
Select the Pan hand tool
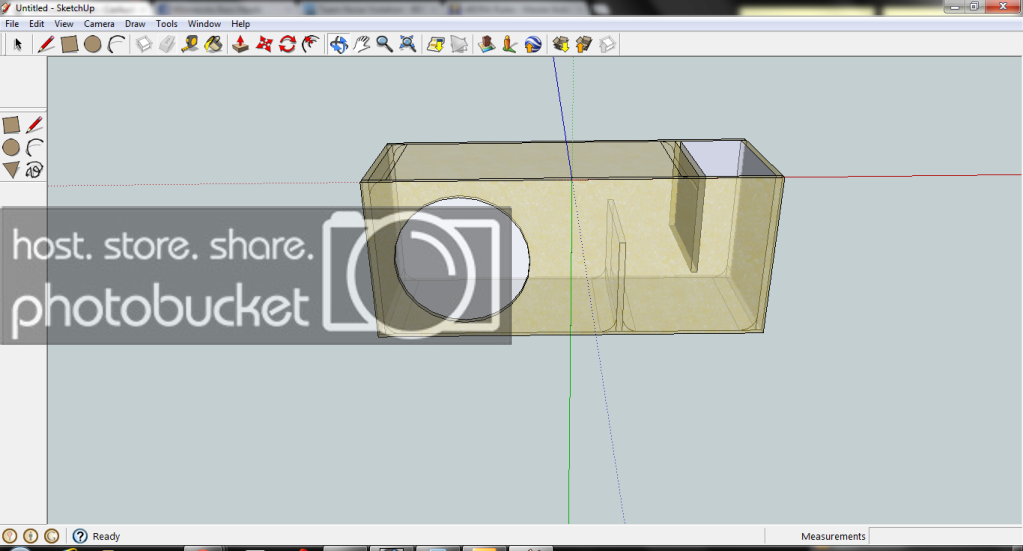[361, 44]
